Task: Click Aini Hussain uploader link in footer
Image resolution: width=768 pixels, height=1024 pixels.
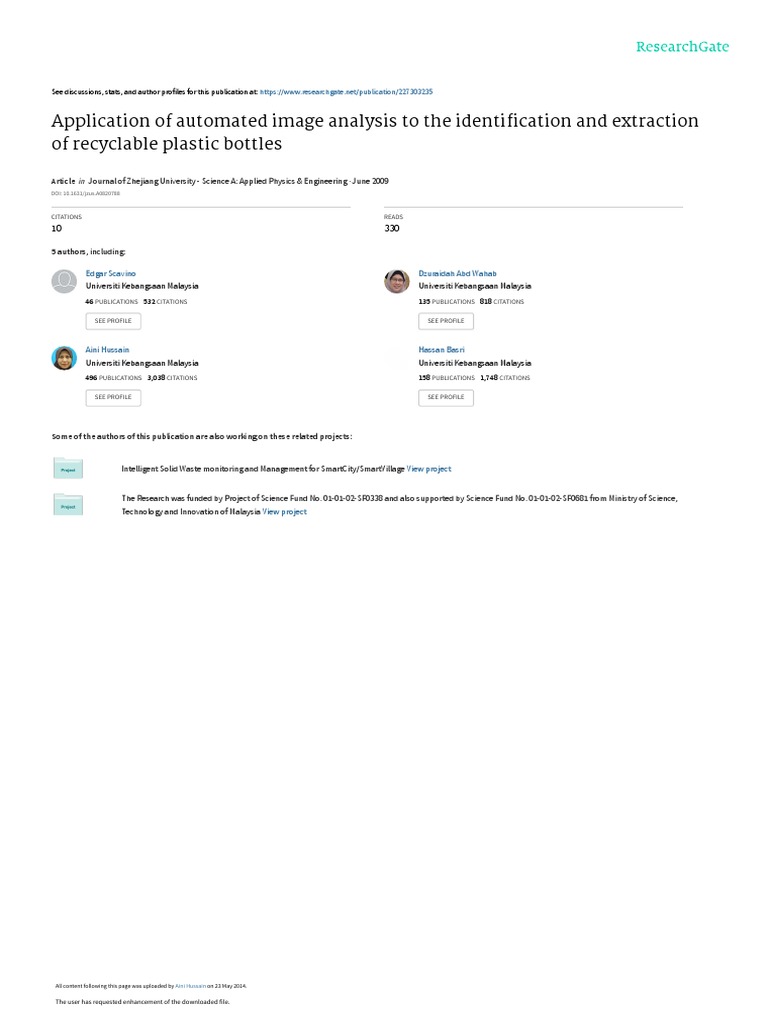Action: click(190, 985)
